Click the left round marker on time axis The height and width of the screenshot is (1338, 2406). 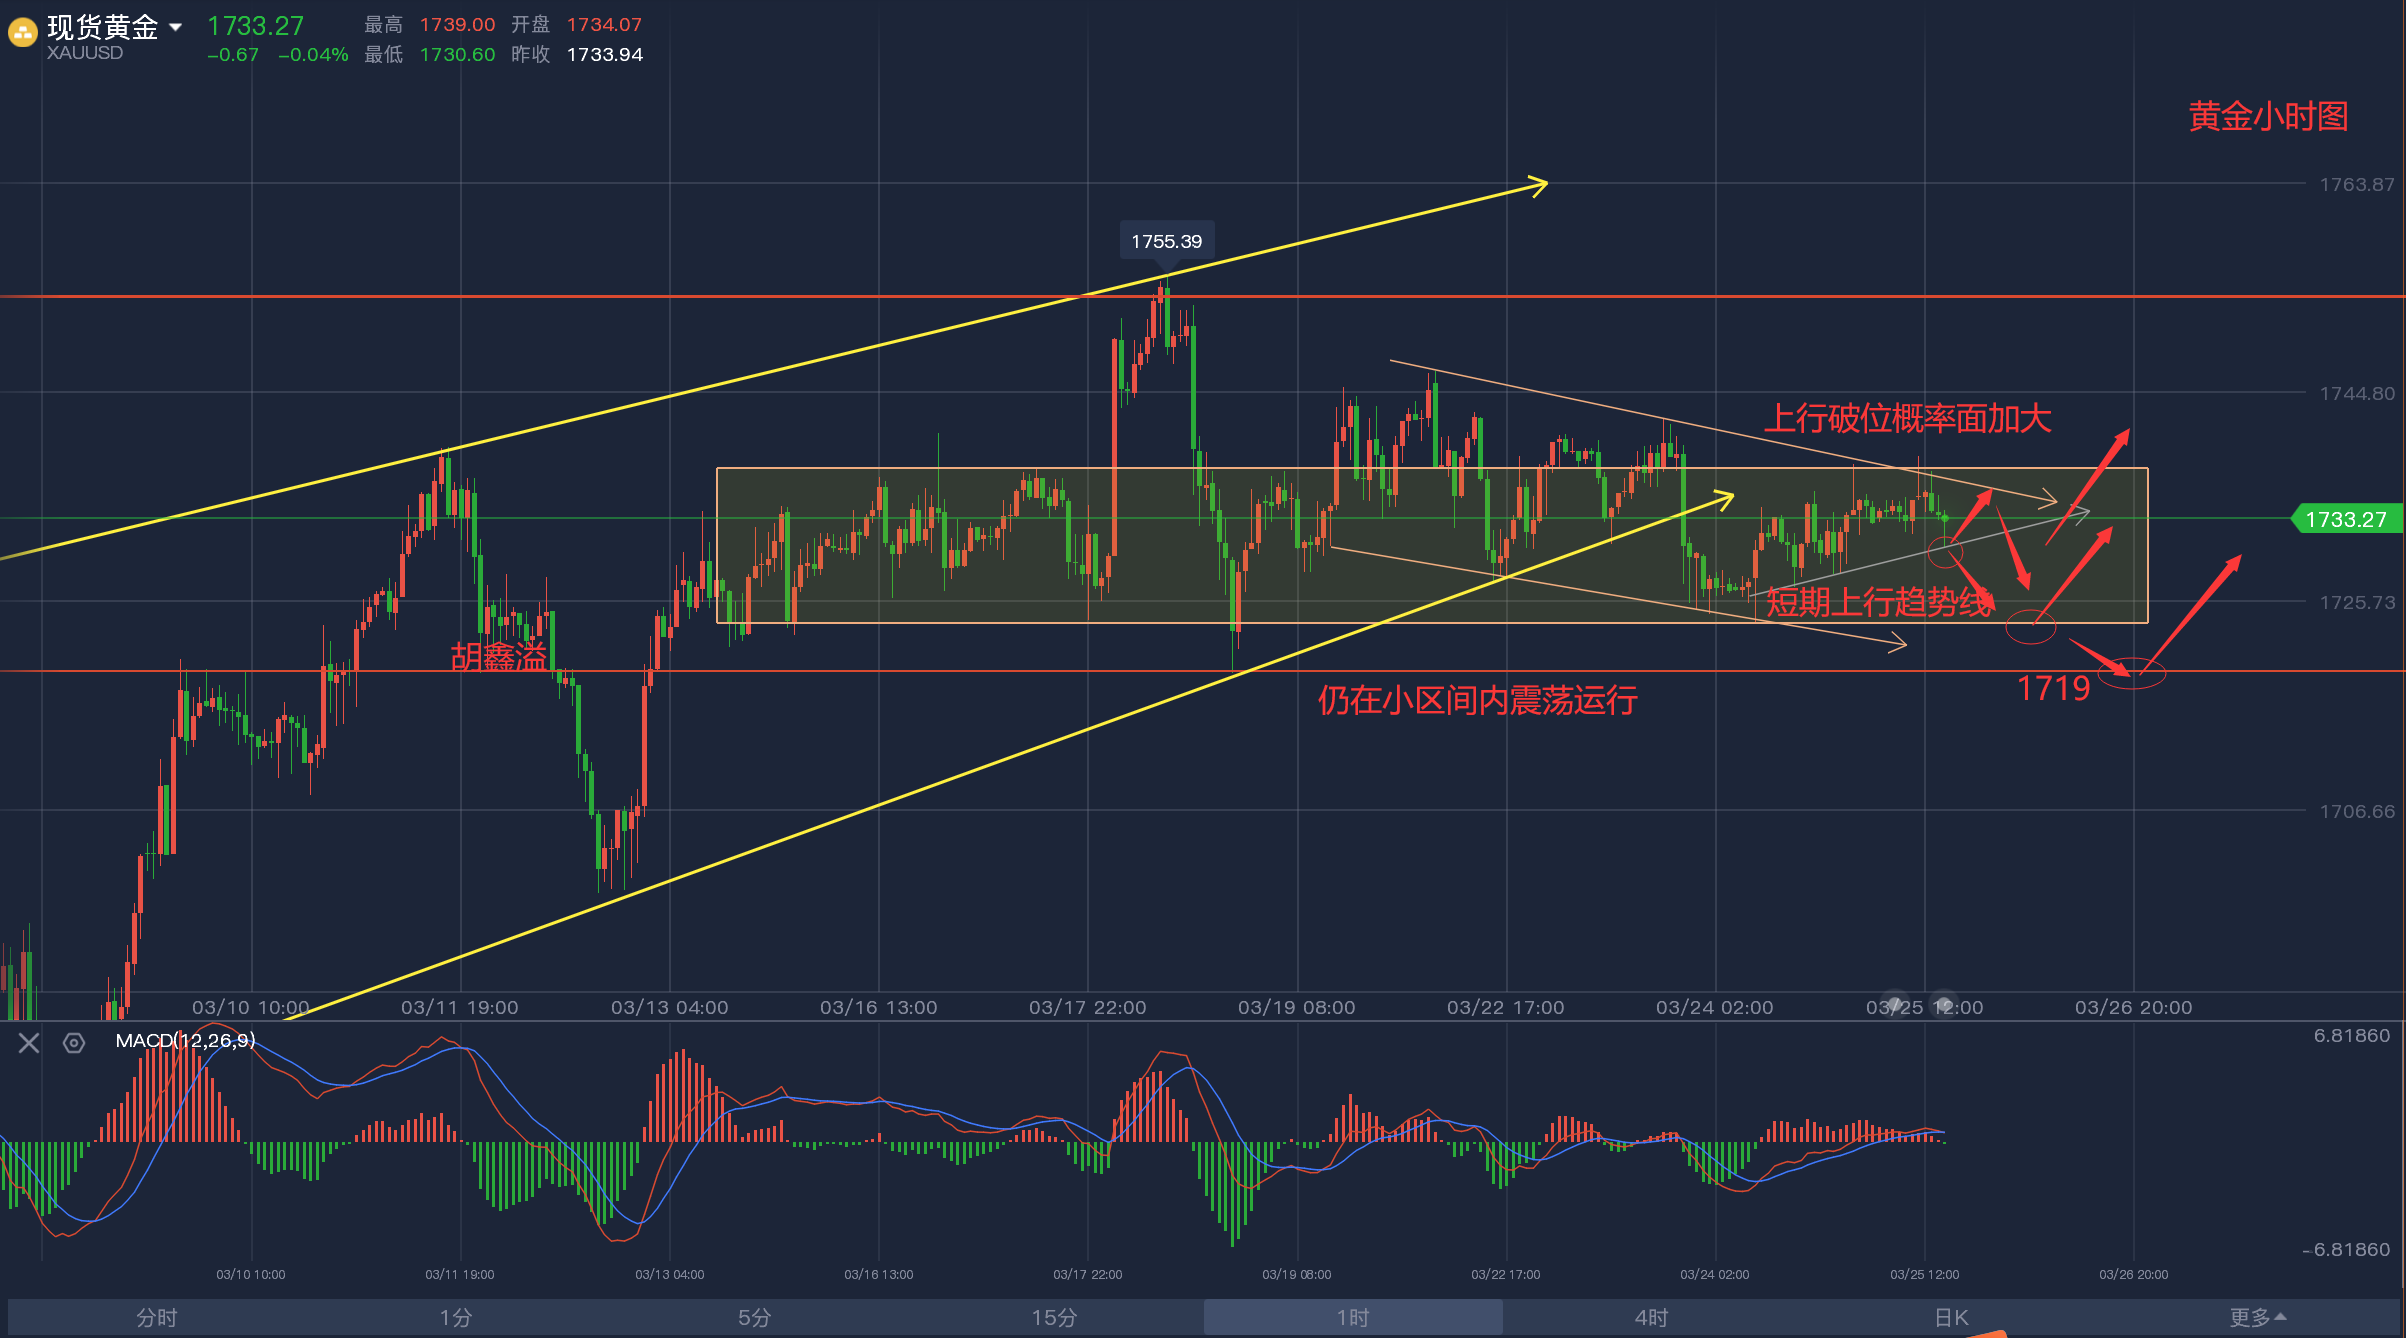pyautogui.click(x=1895, y=1004)
